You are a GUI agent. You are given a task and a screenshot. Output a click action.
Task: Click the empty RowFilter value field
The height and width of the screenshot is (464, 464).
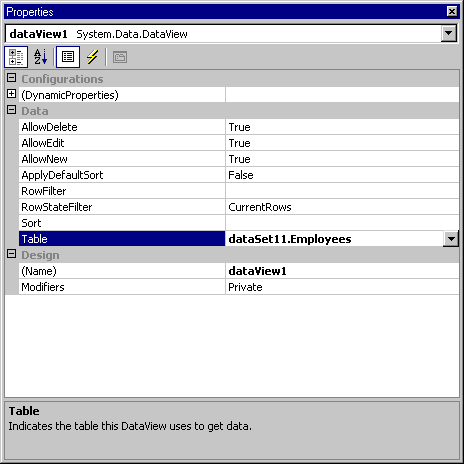(x=342, y=191)
